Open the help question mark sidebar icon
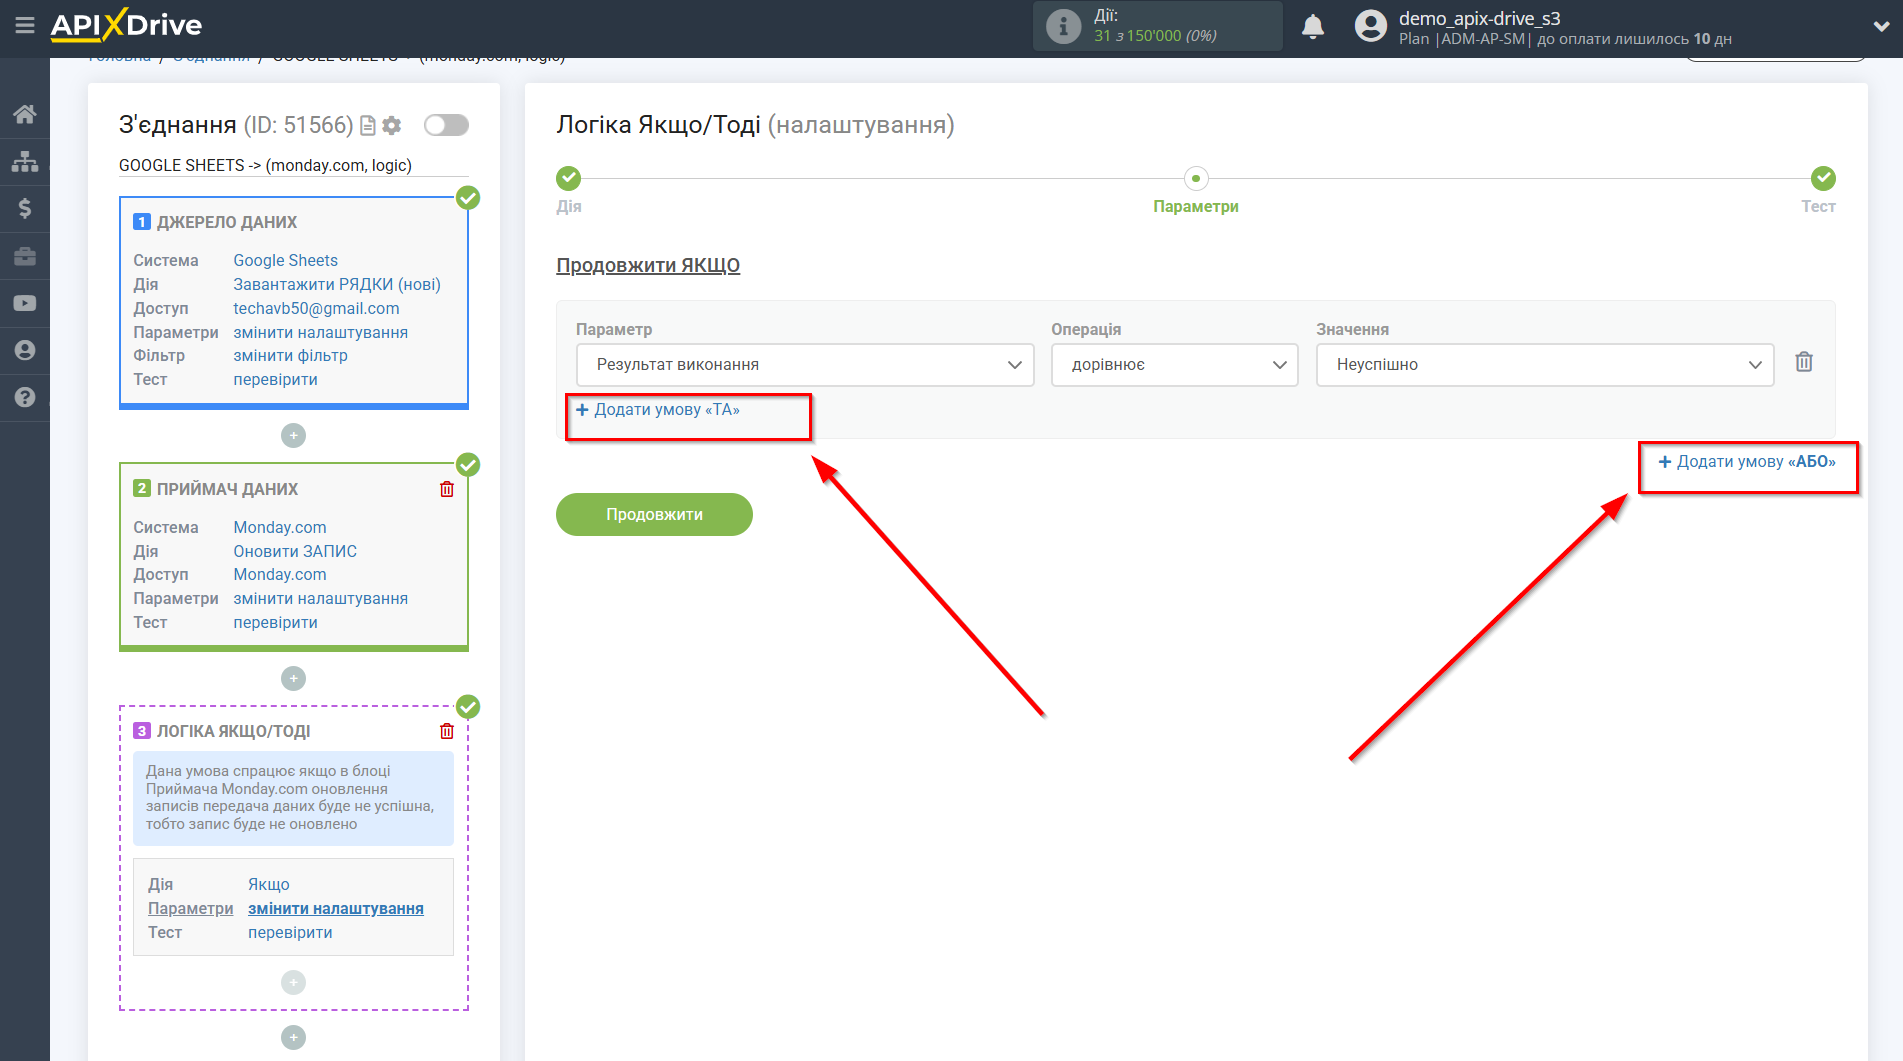 pos(25,397)
